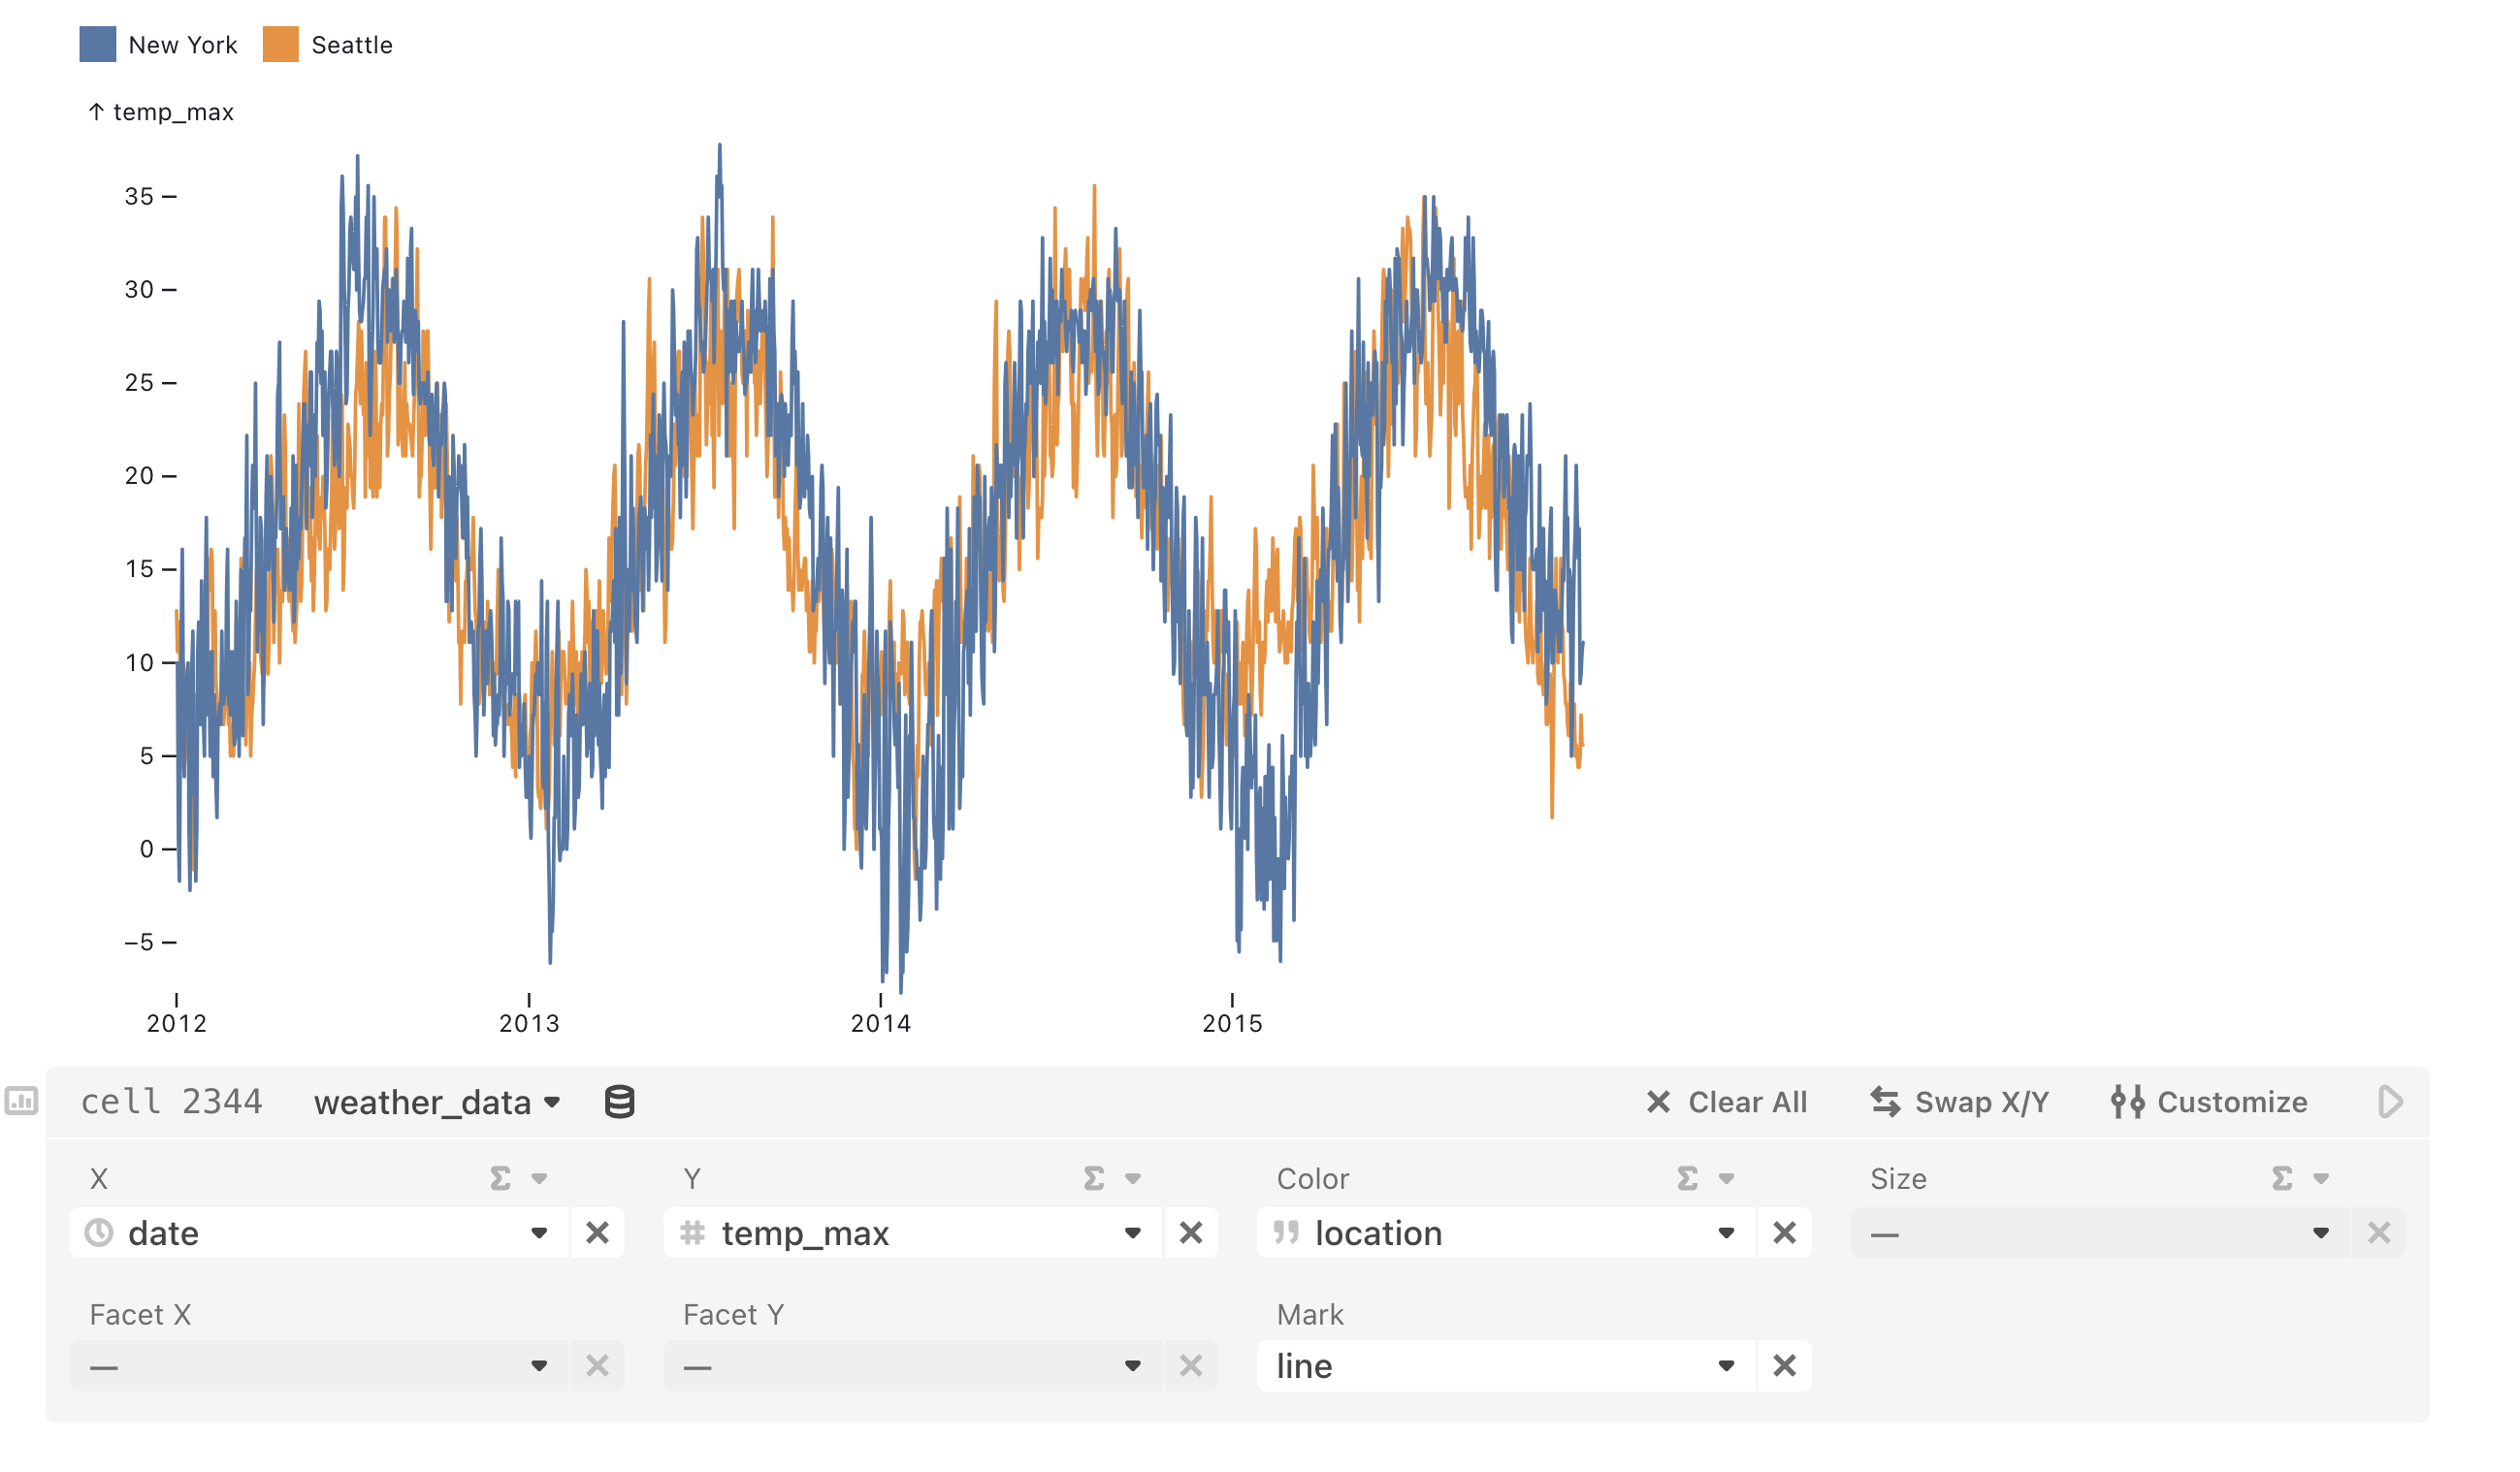
Task: Toggle sum aggregation for the Y encoding
Action: (x=1092, y=1178)
